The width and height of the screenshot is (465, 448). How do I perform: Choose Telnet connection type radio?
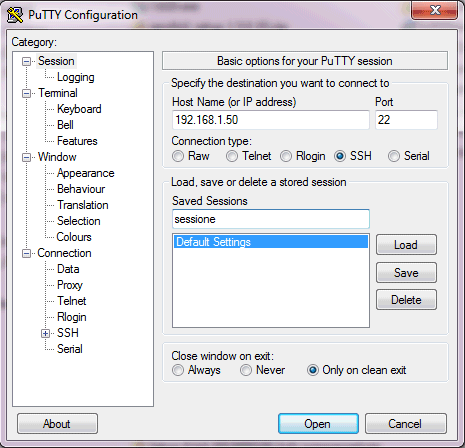pos(232,156)
